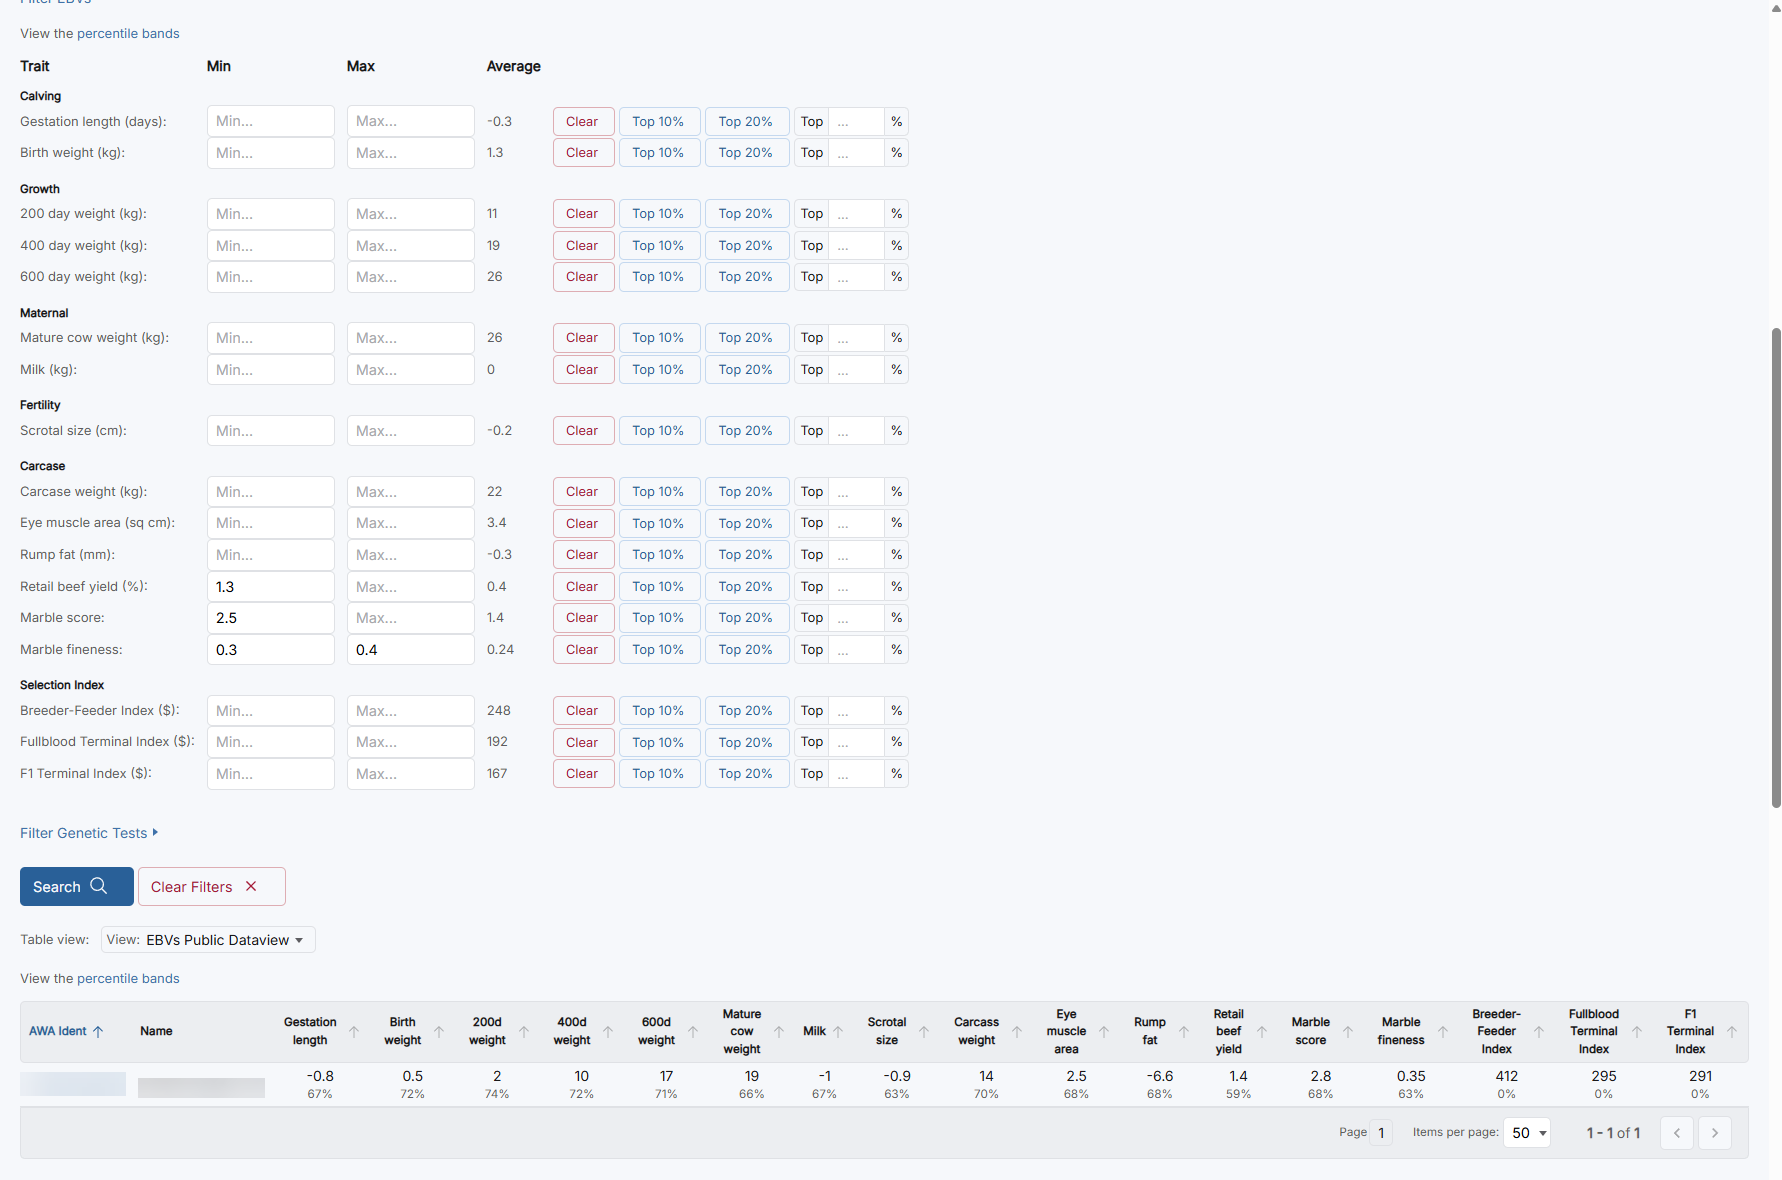Apply Top 20% for Breeder-Feeder Index
The image size is (1782, 1180).
(x=746, y=711)
